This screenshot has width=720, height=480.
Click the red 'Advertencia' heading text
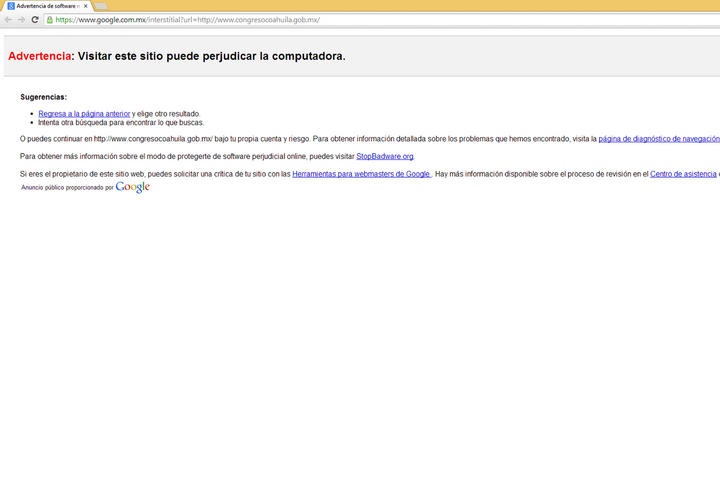39,56
